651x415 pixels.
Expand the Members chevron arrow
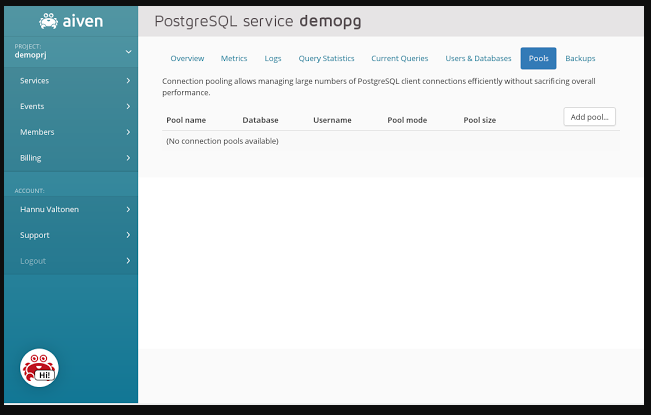coord(128,132)
